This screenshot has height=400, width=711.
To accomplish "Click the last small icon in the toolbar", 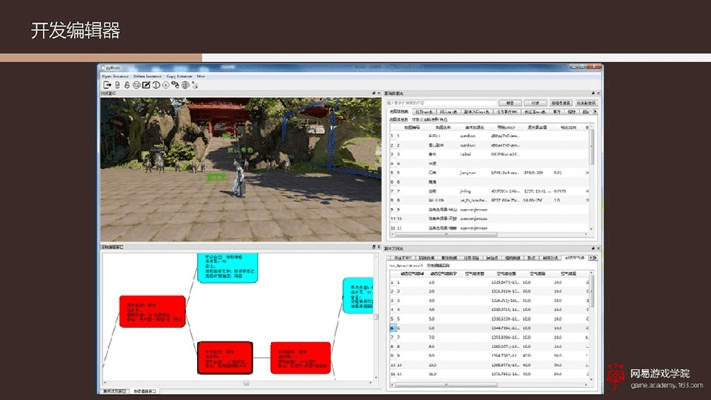I will [195, 85].
